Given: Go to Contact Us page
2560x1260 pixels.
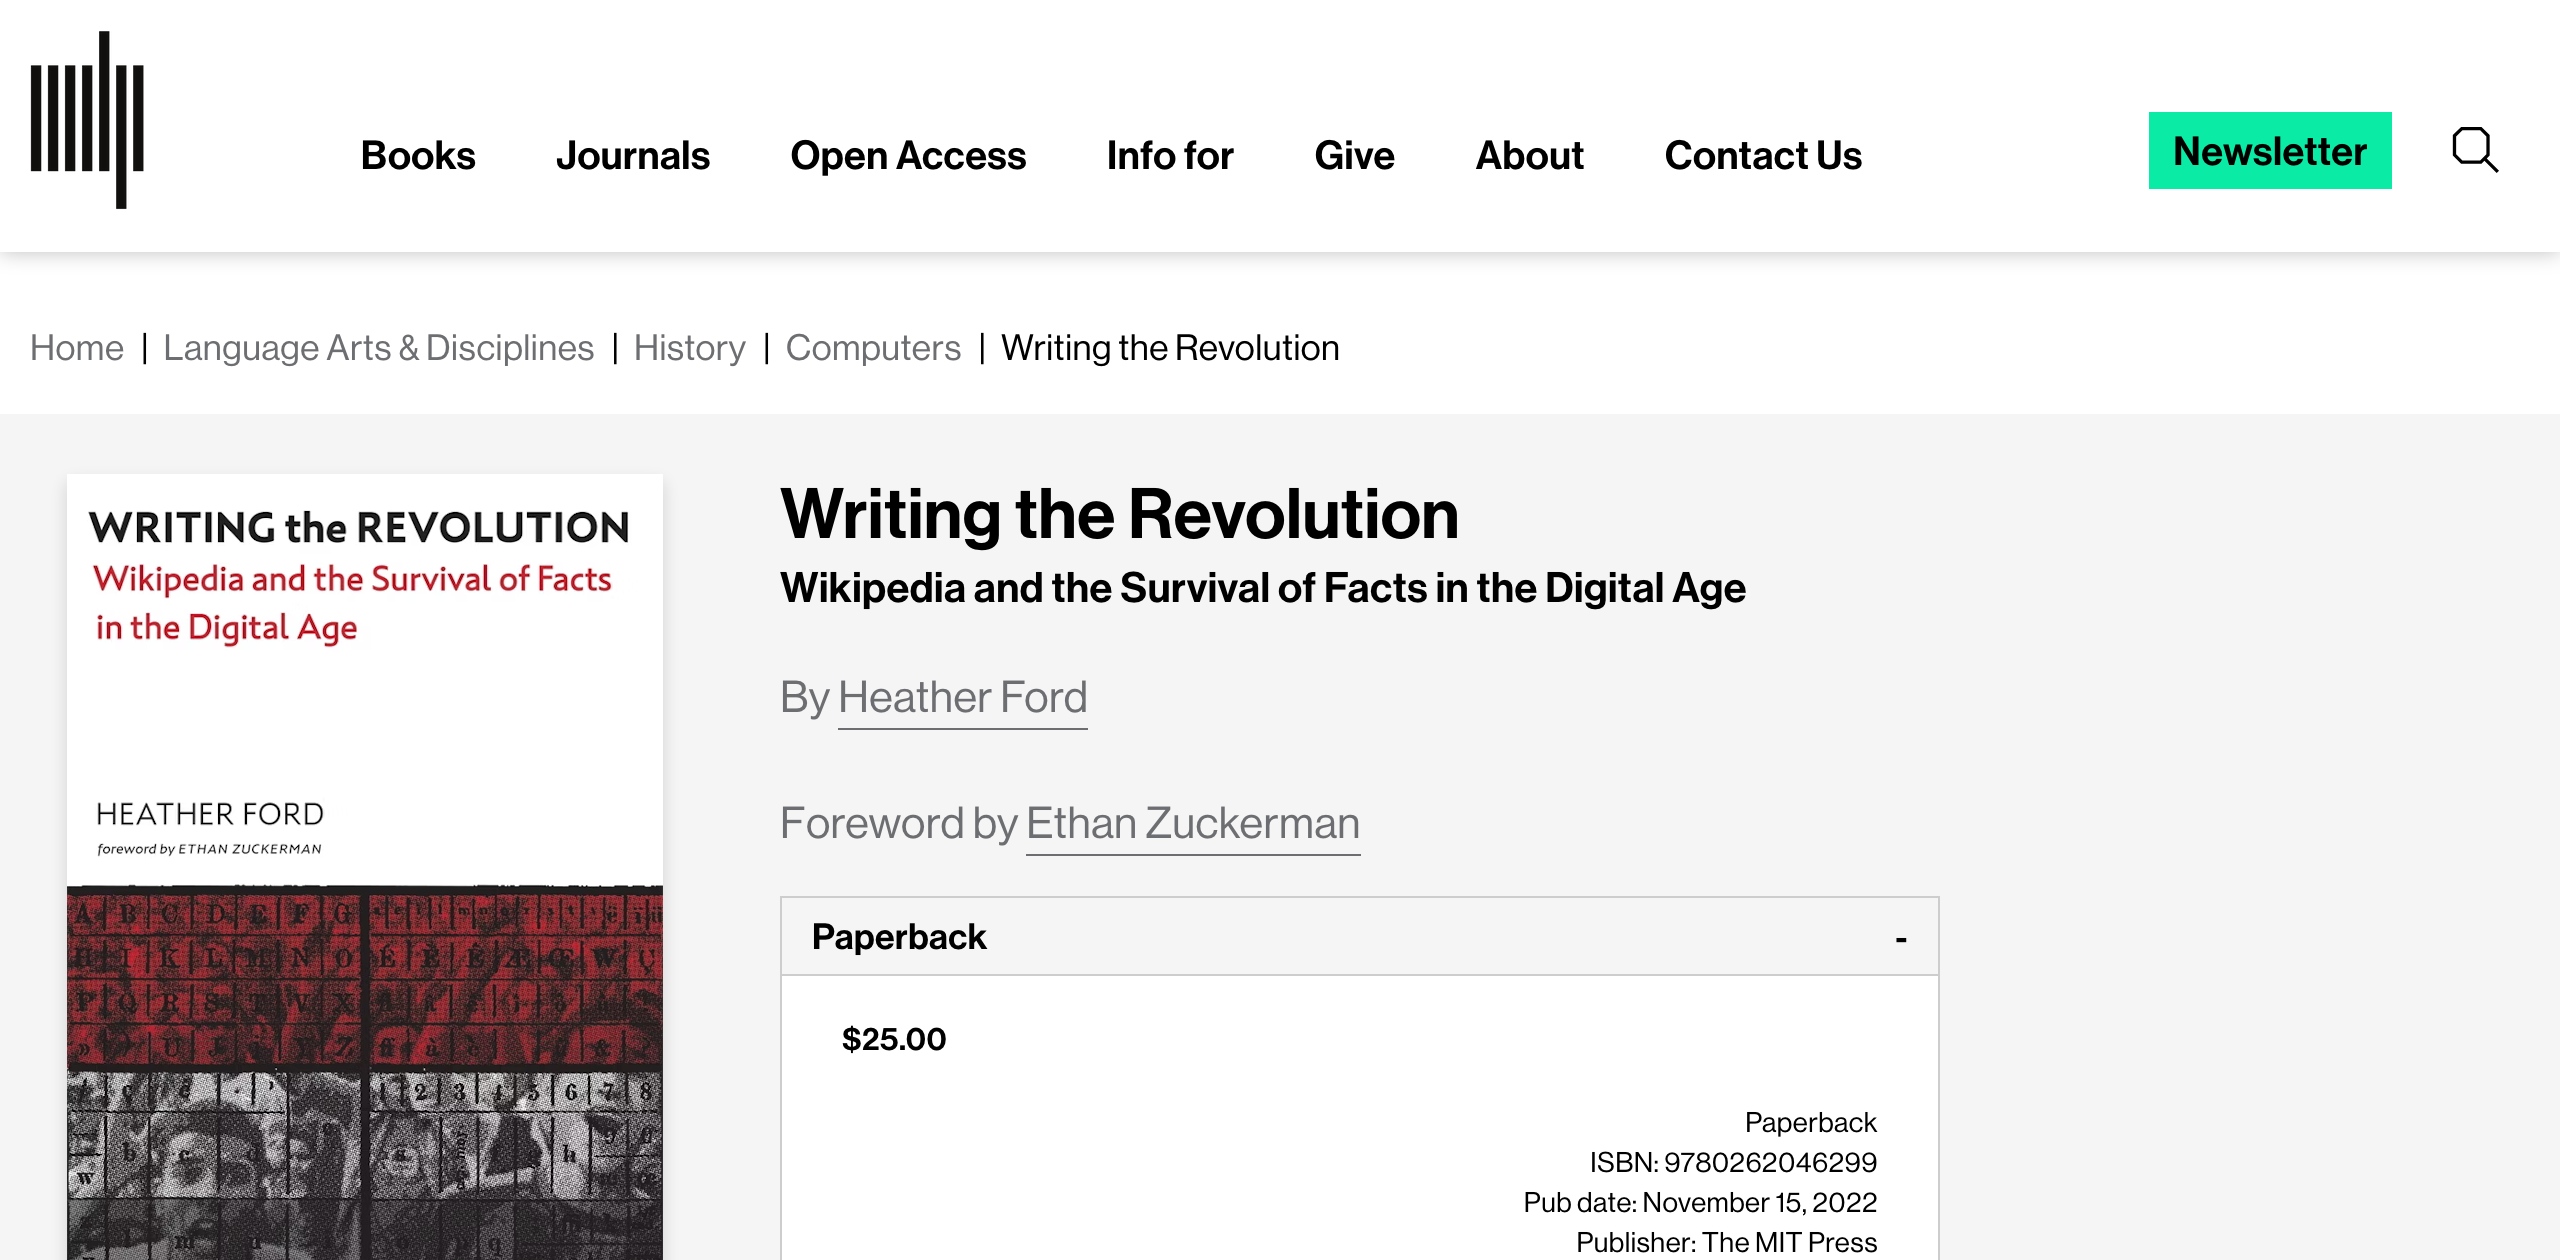Looking at the screenshot, I should click(x=1763, y=155).
